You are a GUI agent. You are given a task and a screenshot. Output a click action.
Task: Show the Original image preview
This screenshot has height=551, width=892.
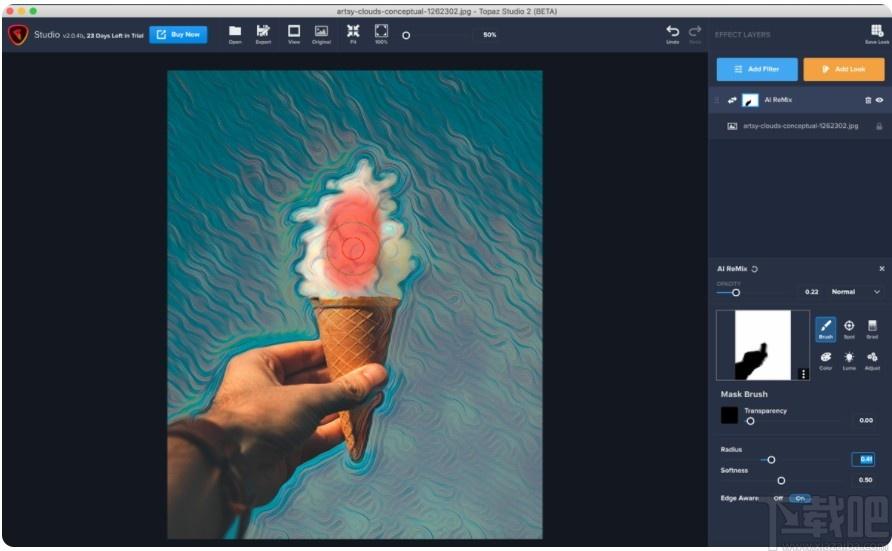click(x=321, y=34)
